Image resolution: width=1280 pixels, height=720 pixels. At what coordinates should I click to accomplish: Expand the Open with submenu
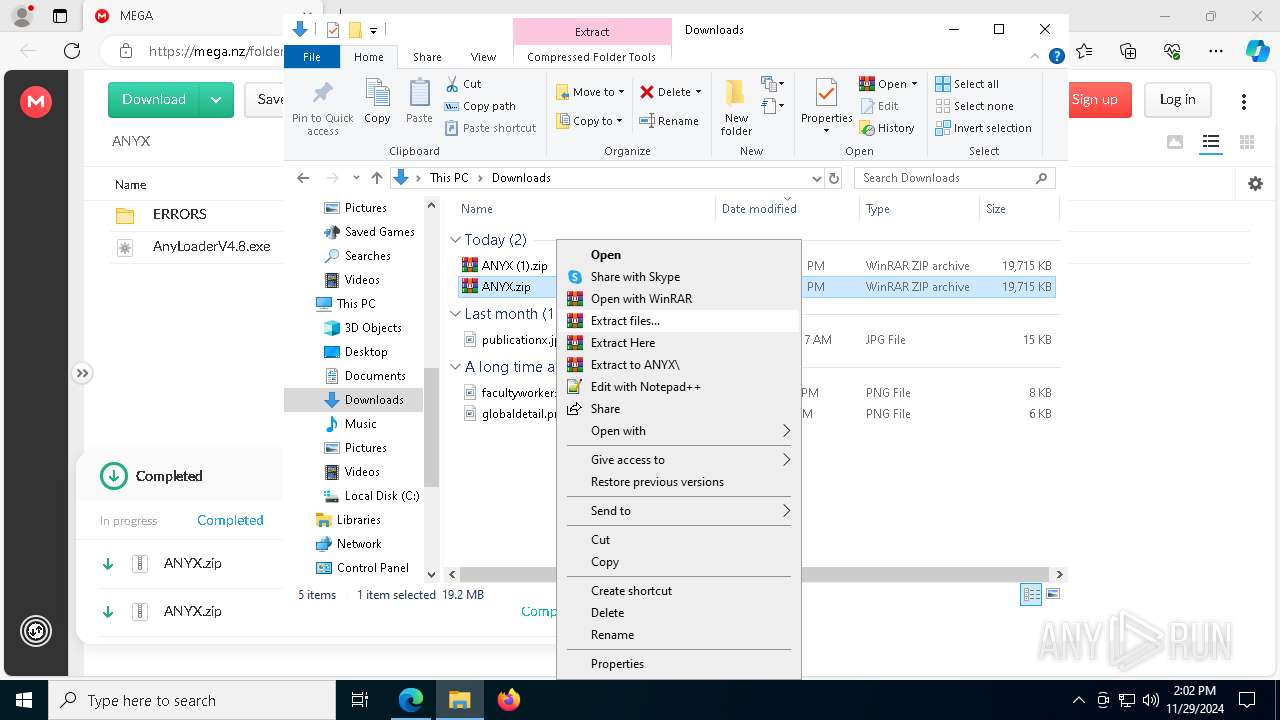(x=678, y=431)
